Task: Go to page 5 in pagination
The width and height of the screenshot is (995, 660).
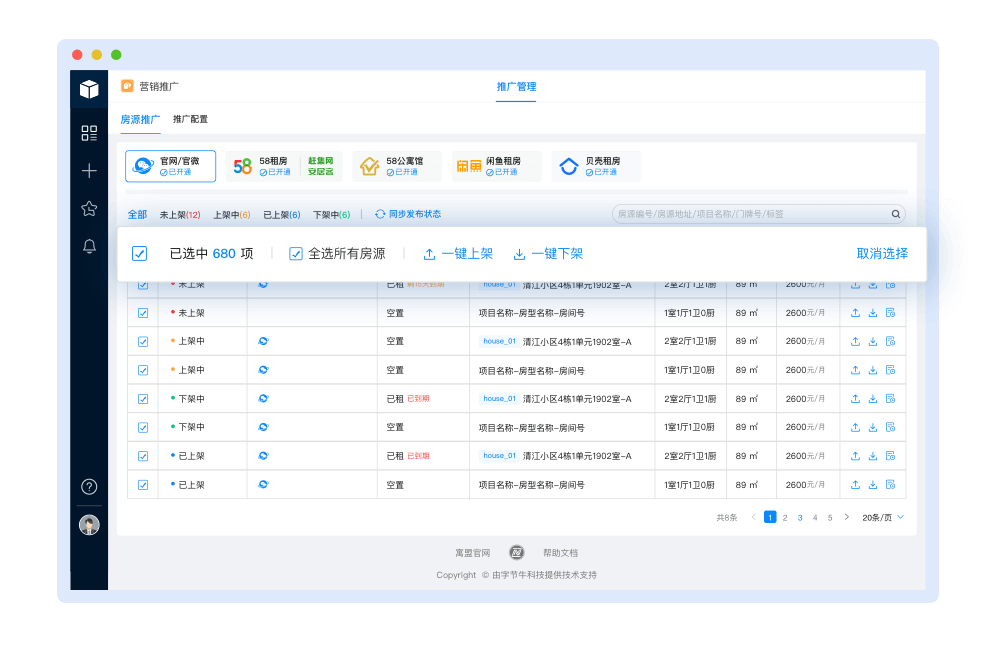Action: [x=829, y=517]
